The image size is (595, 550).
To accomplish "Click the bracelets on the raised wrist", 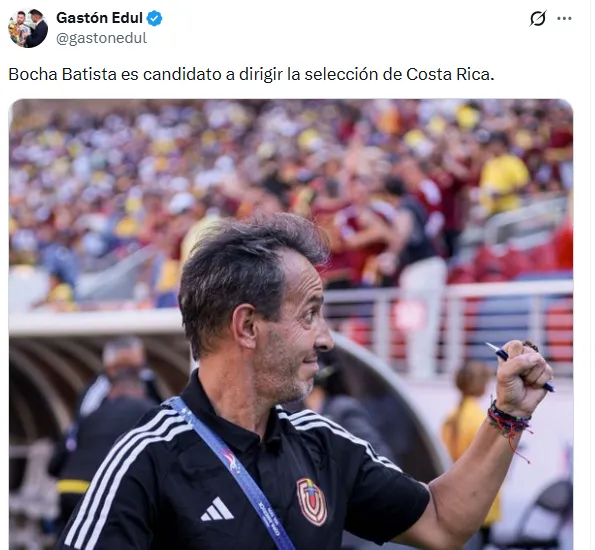I will pos(508,419).
